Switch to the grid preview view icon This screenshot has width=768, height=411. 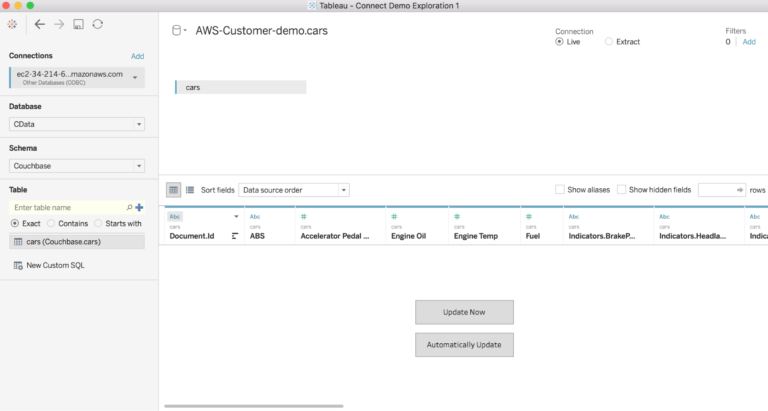click(173, 190)
